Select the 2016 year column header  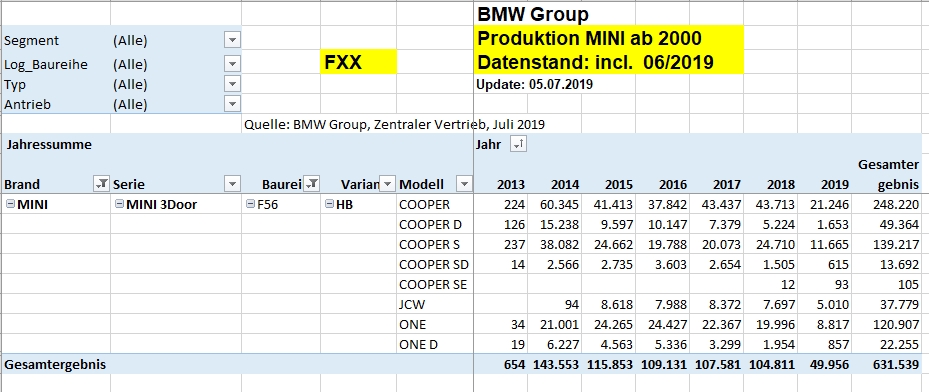(x=674, y=184)
